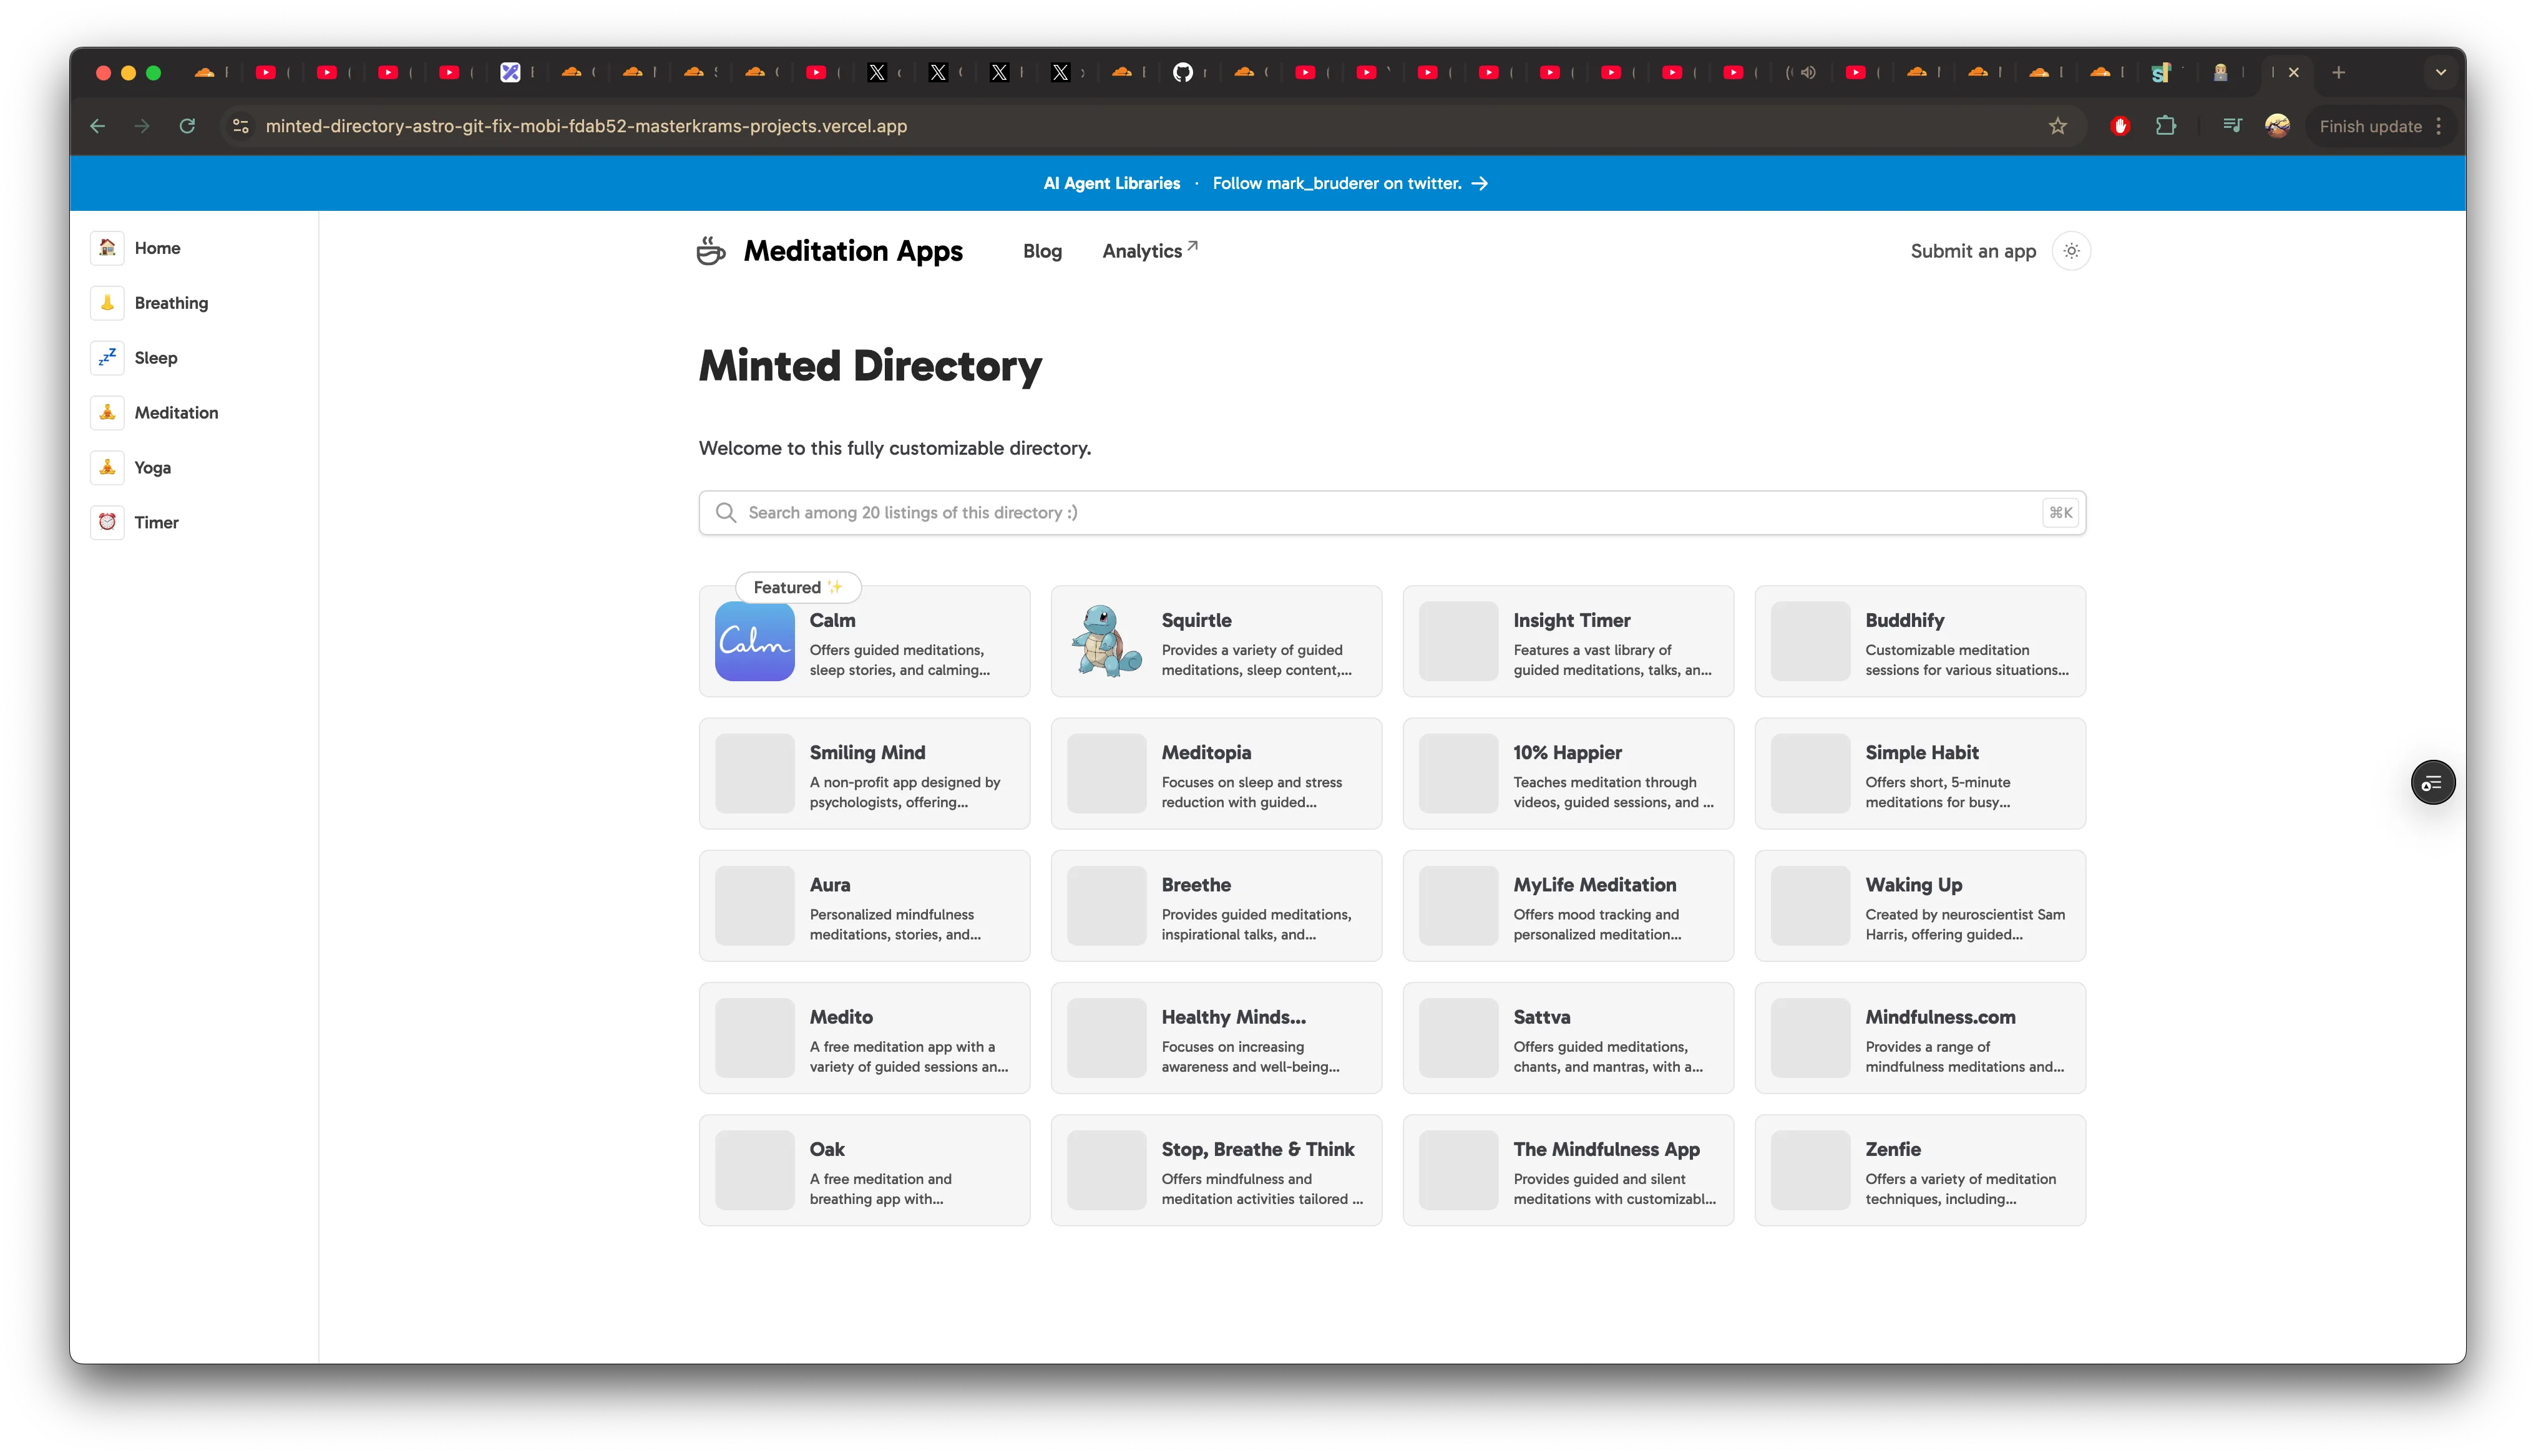Open the Chrome three-dot menu
Image resolution: width=2536 pixels, height=1456 pixels.
[x=2439, y=126]
